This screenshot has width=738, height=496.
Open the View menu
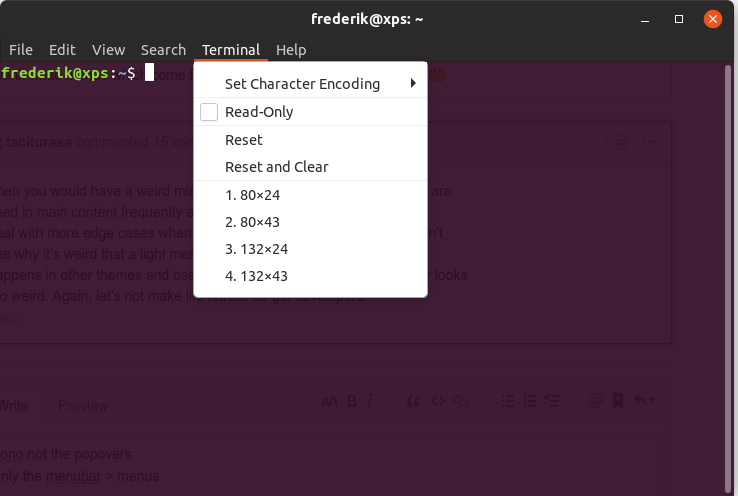tap(108, 50)
